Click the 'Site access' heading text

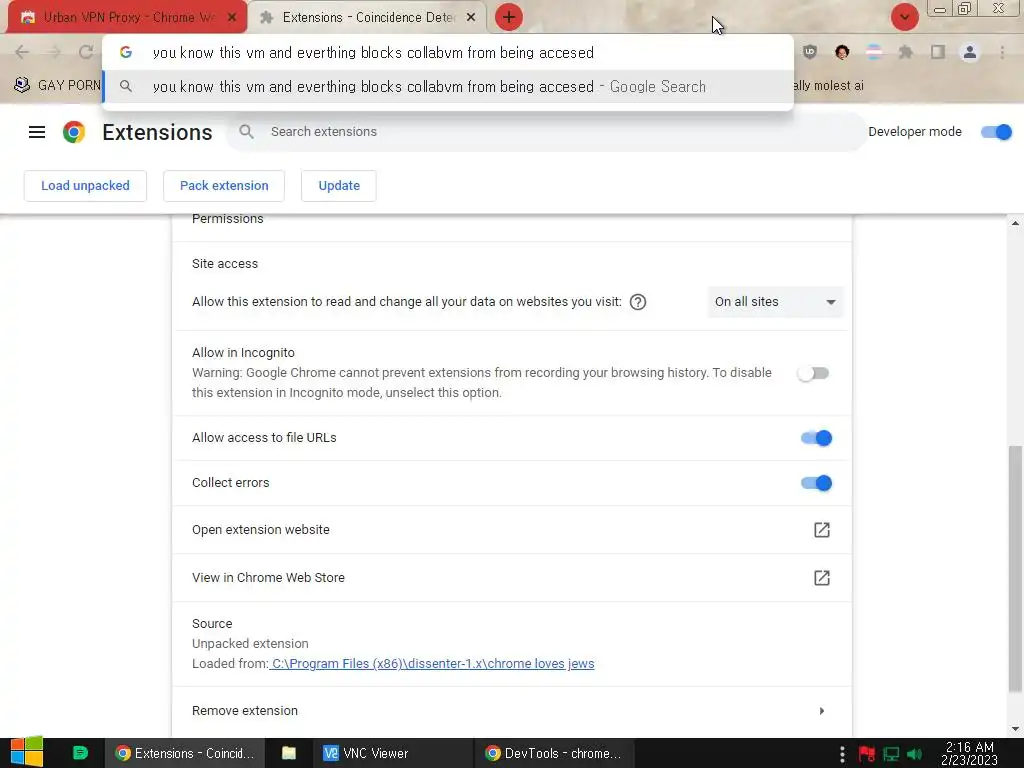pos(225,264)
